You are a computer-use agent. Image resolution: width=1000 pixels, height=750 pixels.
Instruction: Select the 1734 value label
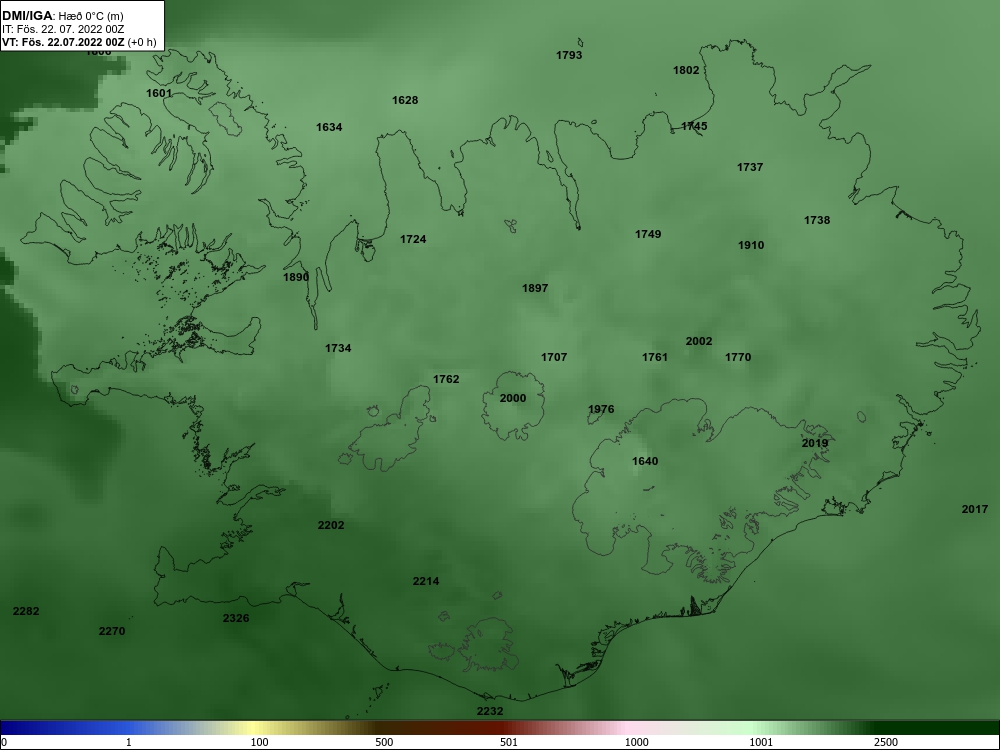[x=338, y=348]
